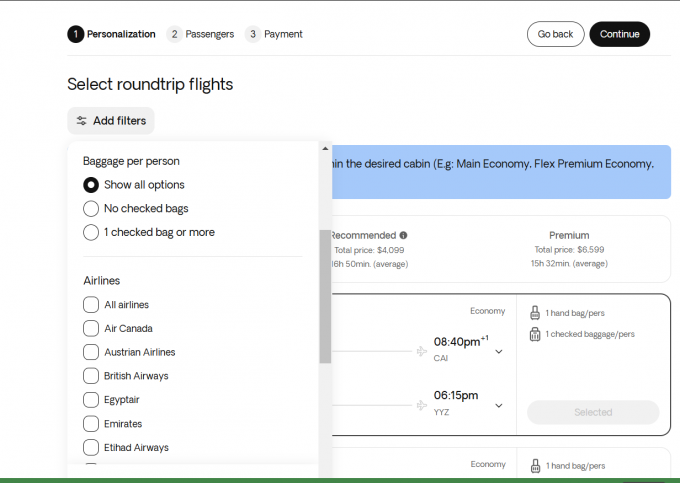This screenshot has height=483, width=680.
Task: Open the Add filters dropdown
Action: (111, 121)
